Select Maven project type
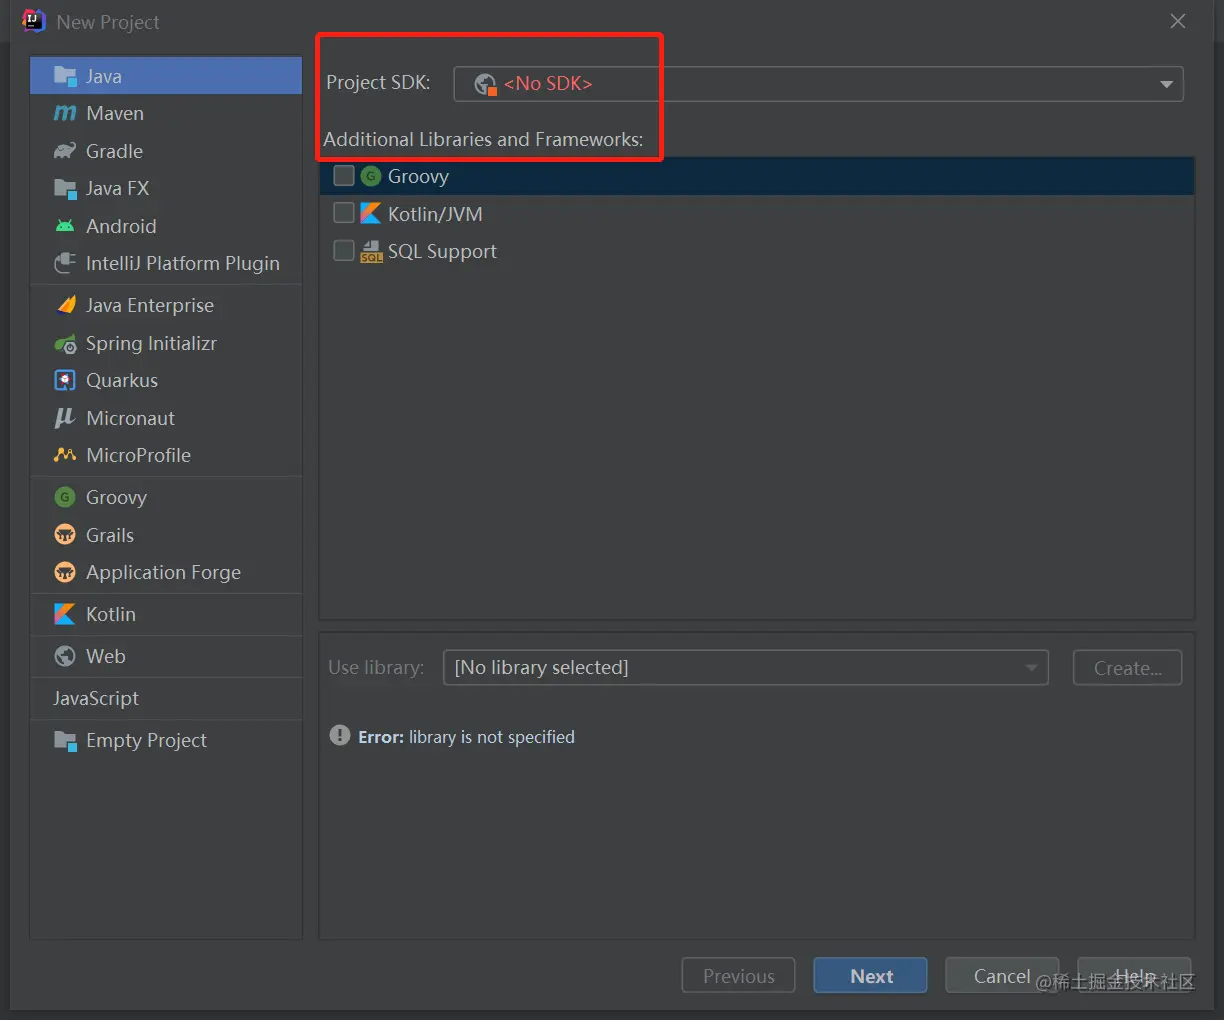Image resolution: width=1224 pixels, height=1020 pixels. click(x=166, y=114)
